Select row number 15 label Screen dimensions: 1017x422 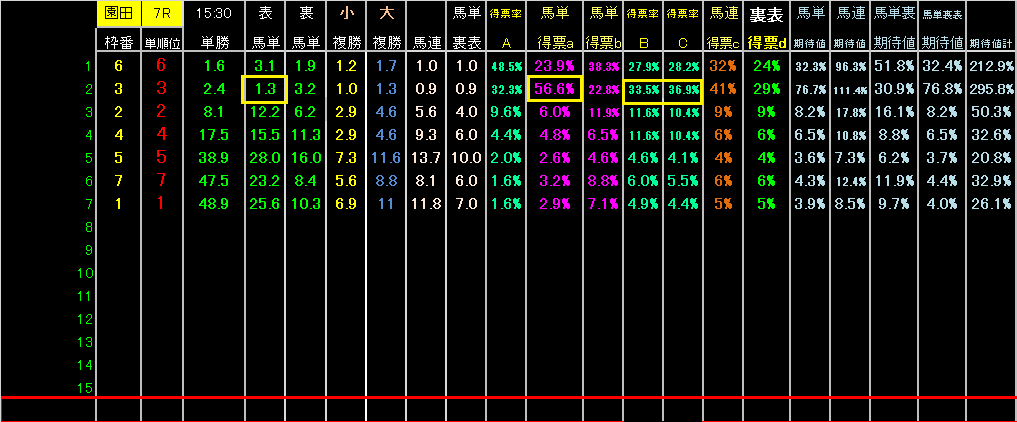point(86,388)
